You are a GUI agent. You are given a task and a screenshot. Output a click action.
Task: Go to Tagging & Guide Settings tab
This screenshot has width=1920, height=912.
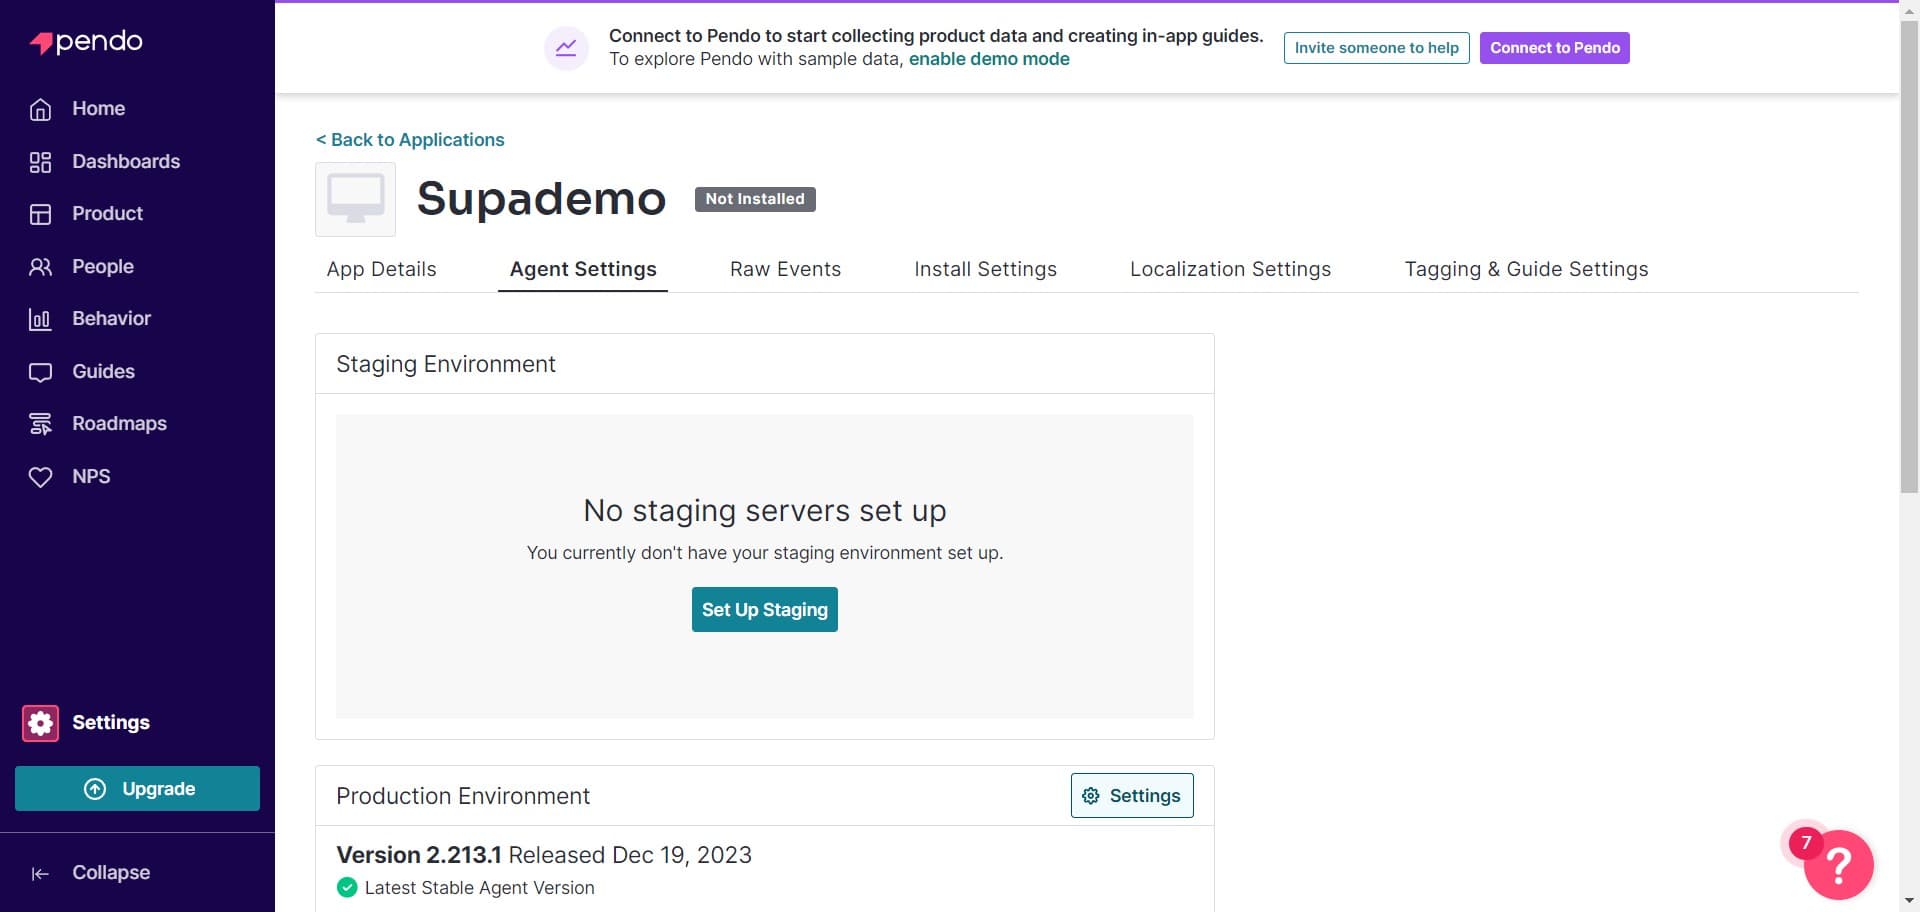[x=1526, y=269]
